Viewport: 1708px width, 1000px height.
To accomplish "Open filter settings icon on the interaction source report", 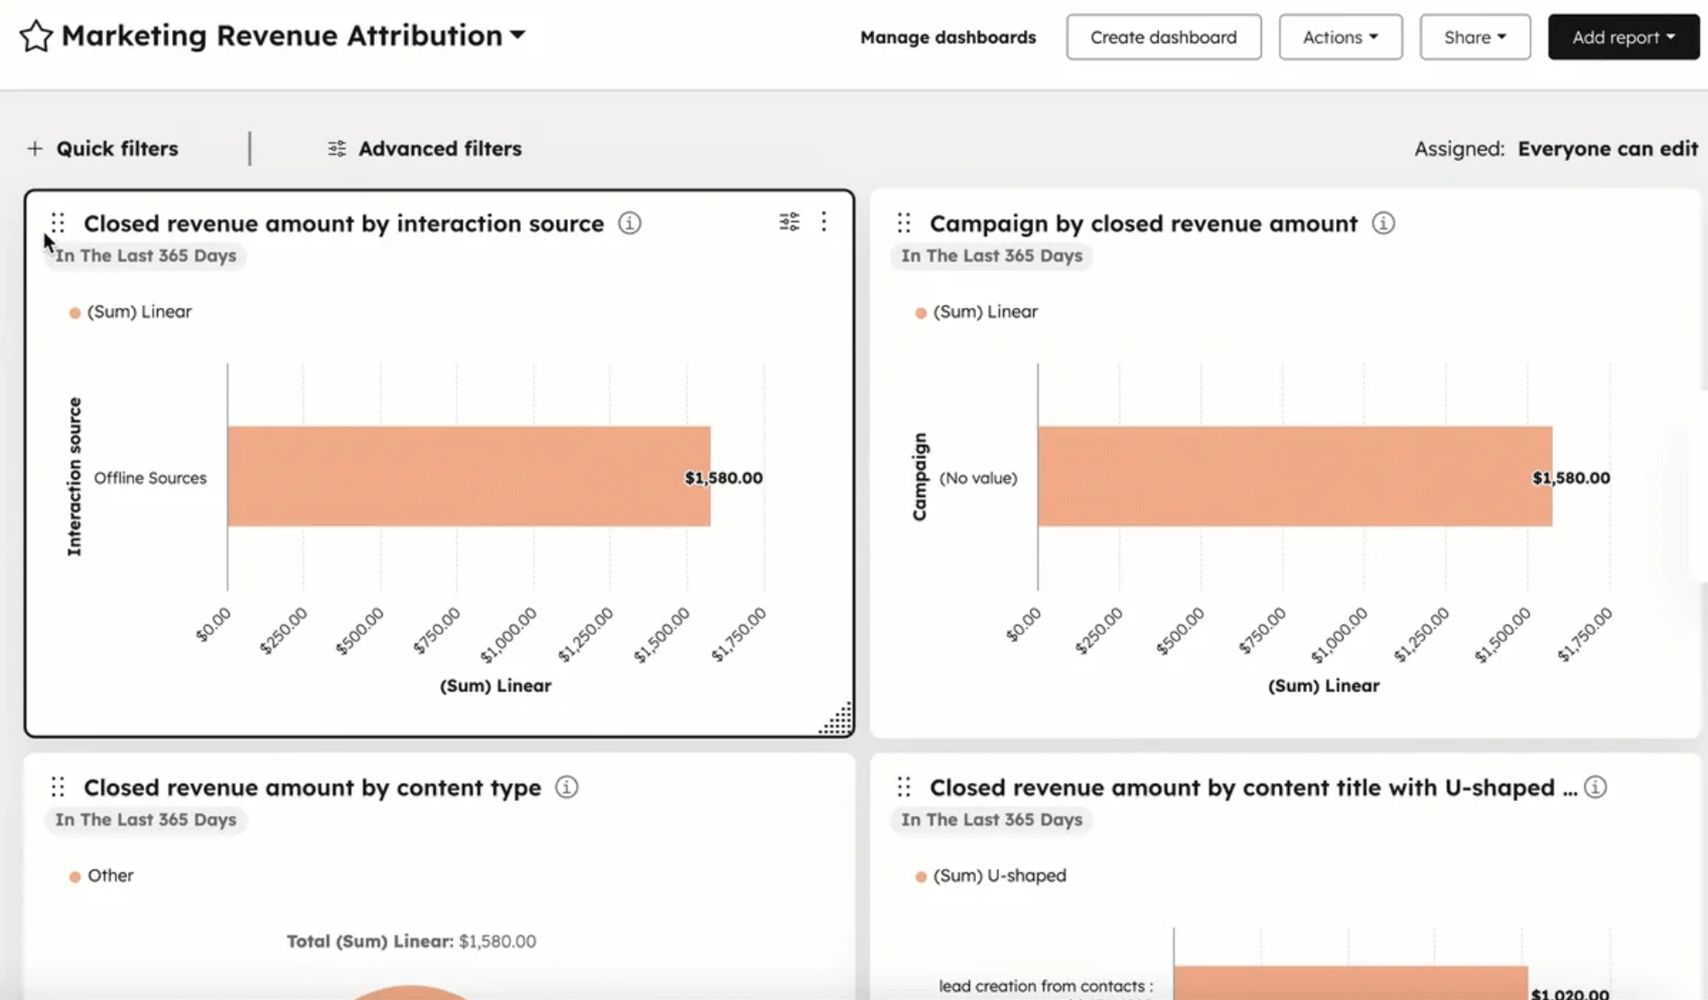I will 789,222.
